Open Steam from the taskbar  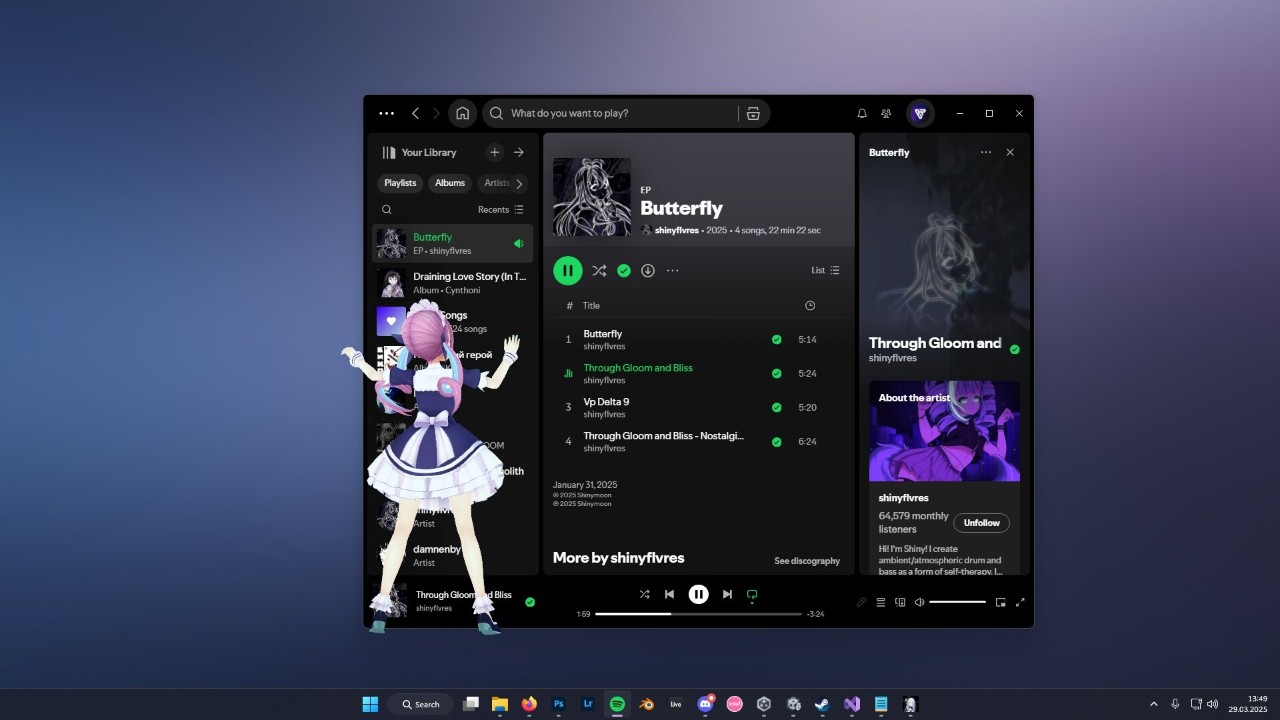point(822,704)
